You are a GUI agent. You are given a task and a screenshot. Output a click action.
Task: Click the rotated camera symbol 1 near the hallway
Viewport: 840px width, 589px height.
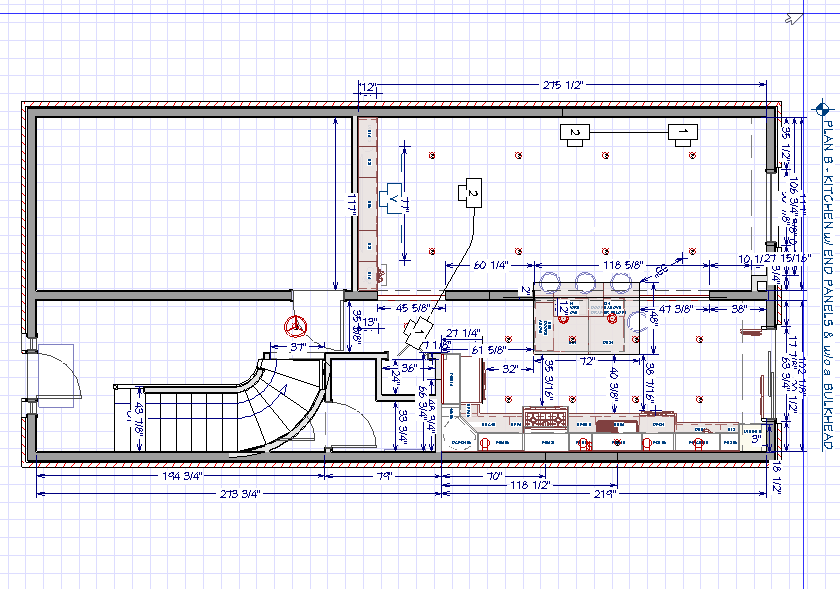418,331
